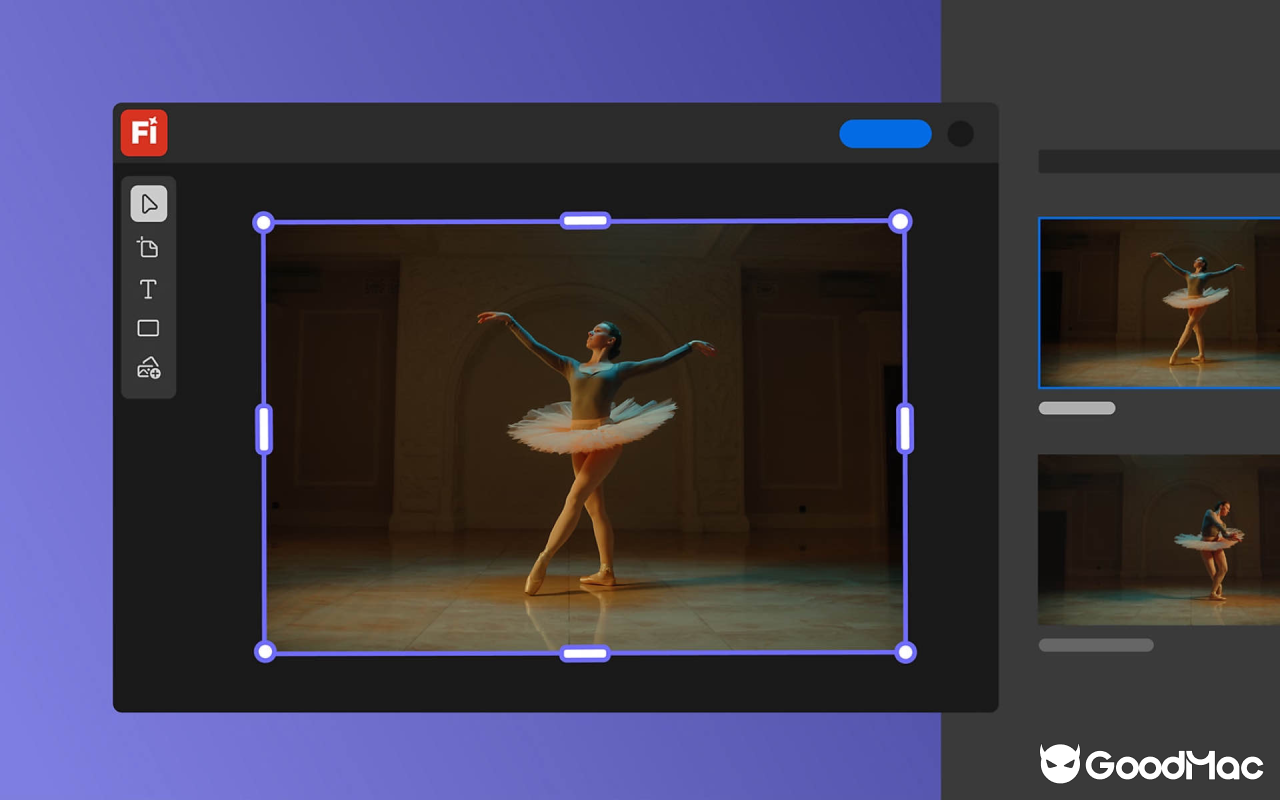Viewport: 1280px width, 800px height.
Task: Click the Fi app logo in the corner
Action: (x=143, y=133)
